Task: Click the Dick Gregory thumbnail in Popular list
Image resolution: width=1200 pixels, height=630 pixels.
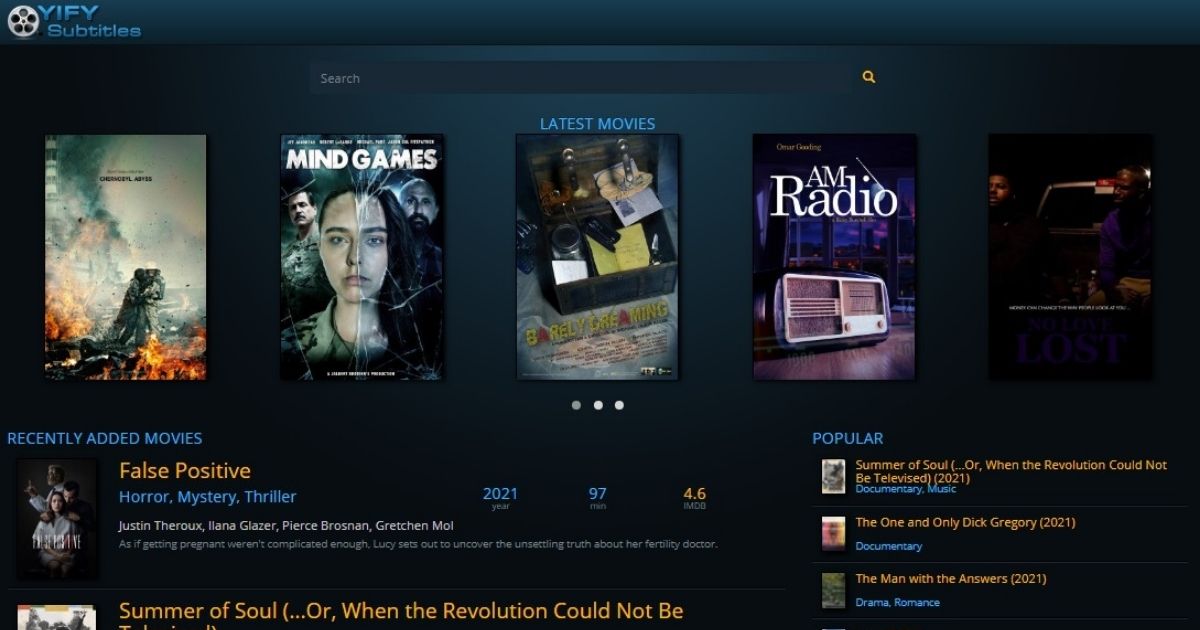Action: pos(833,532)
